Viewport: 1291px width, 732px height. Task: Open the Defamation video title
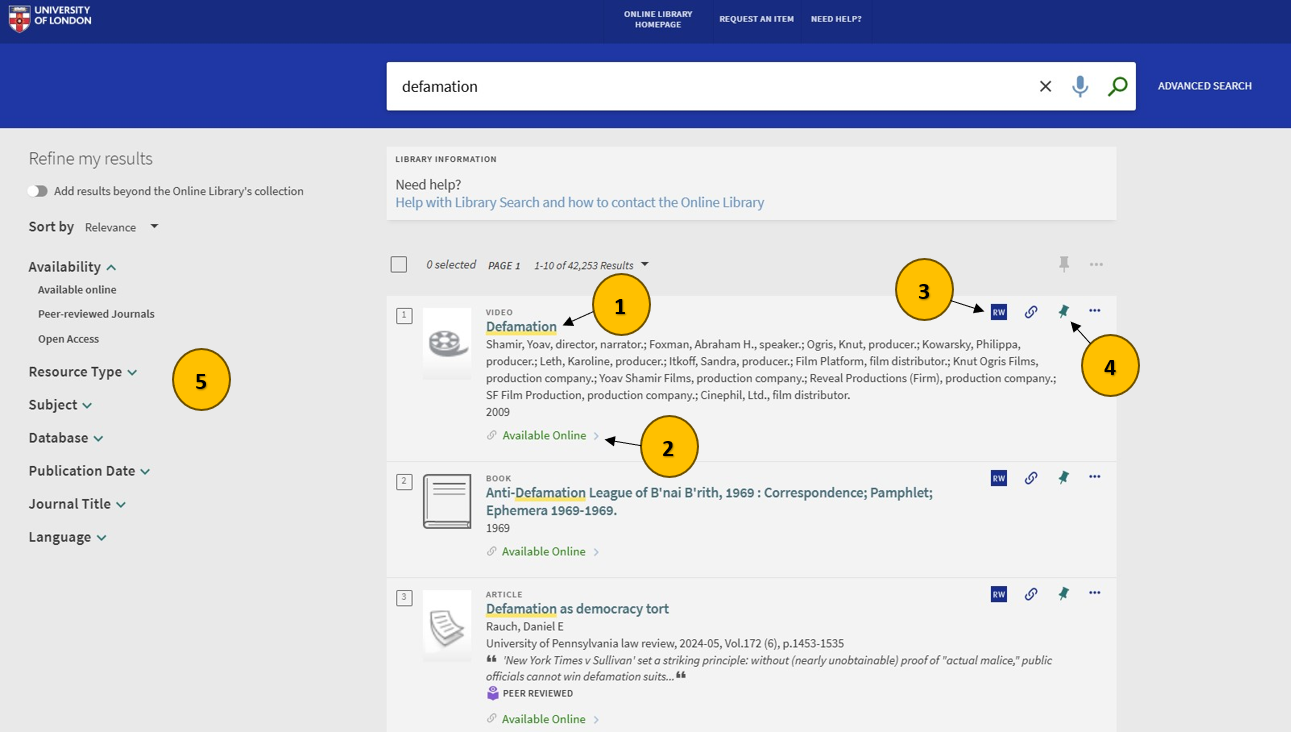[x=521, y=327]
